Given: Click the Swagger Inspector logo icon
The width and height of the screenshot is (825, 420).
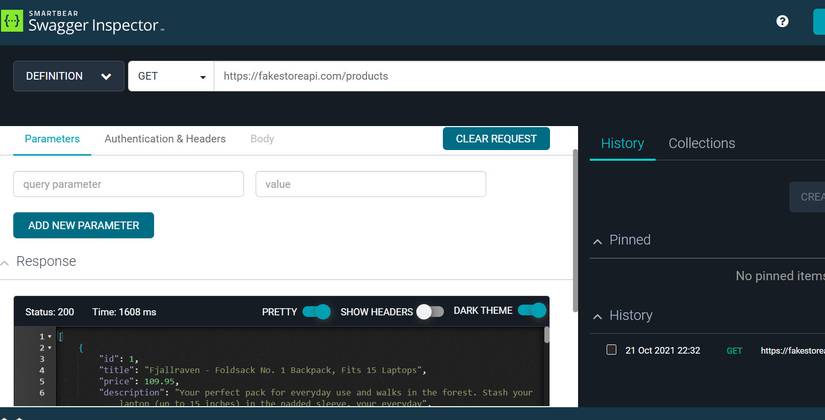Looking at the screenshot, I should 12,21.
